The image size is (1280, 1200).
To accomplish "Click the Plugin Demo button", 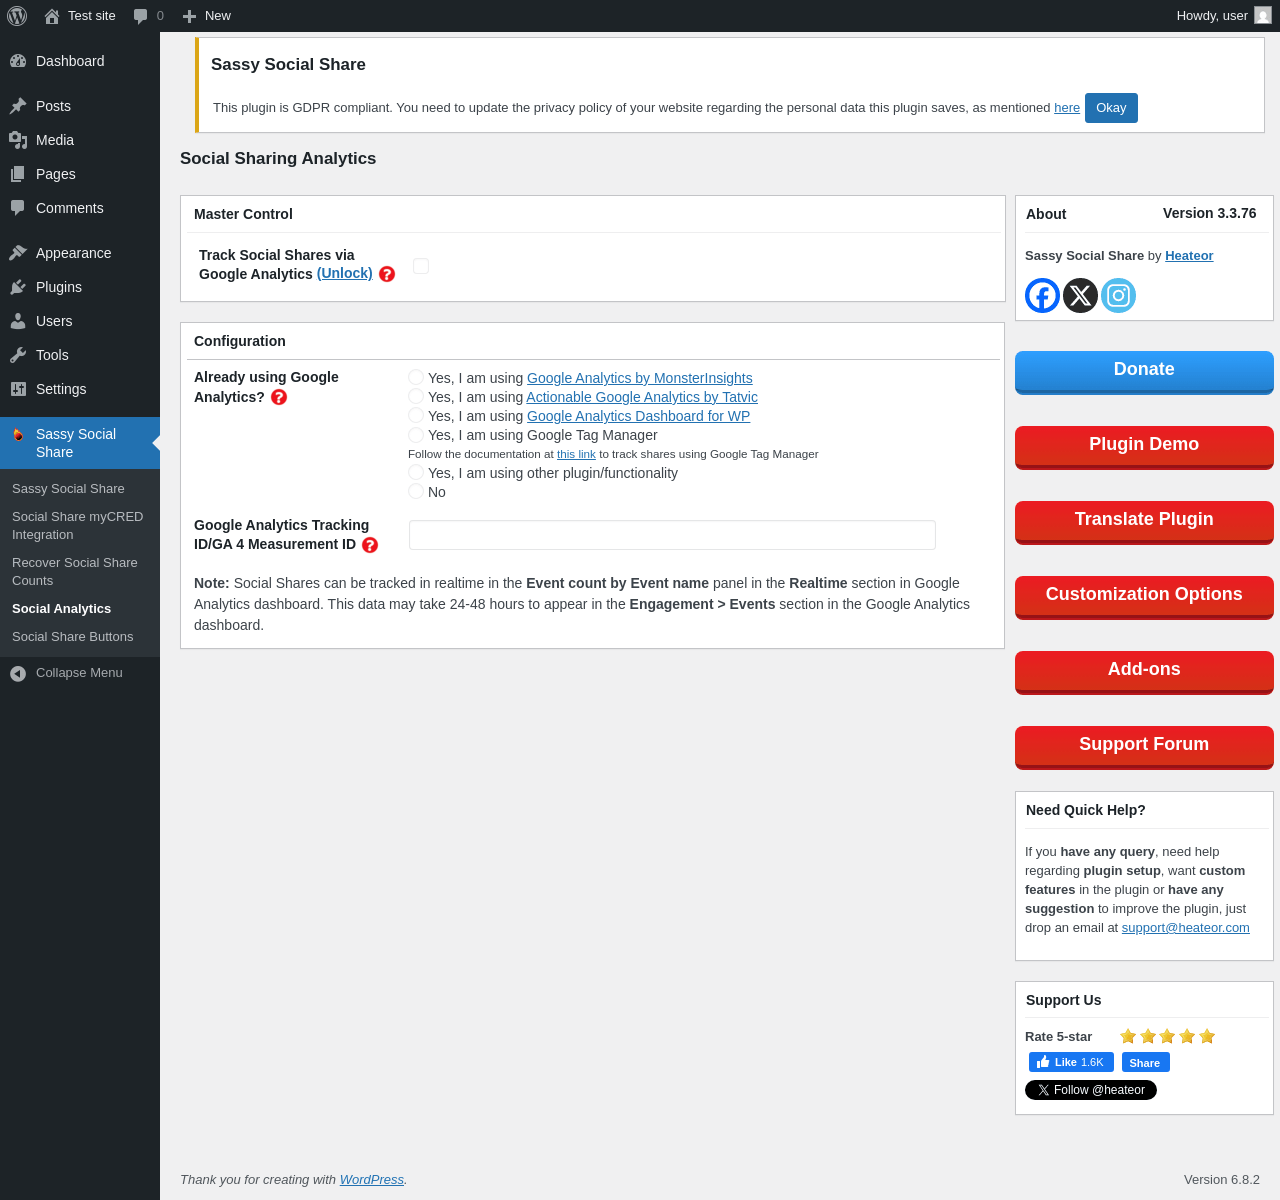I will click(x=1144, y=447).
